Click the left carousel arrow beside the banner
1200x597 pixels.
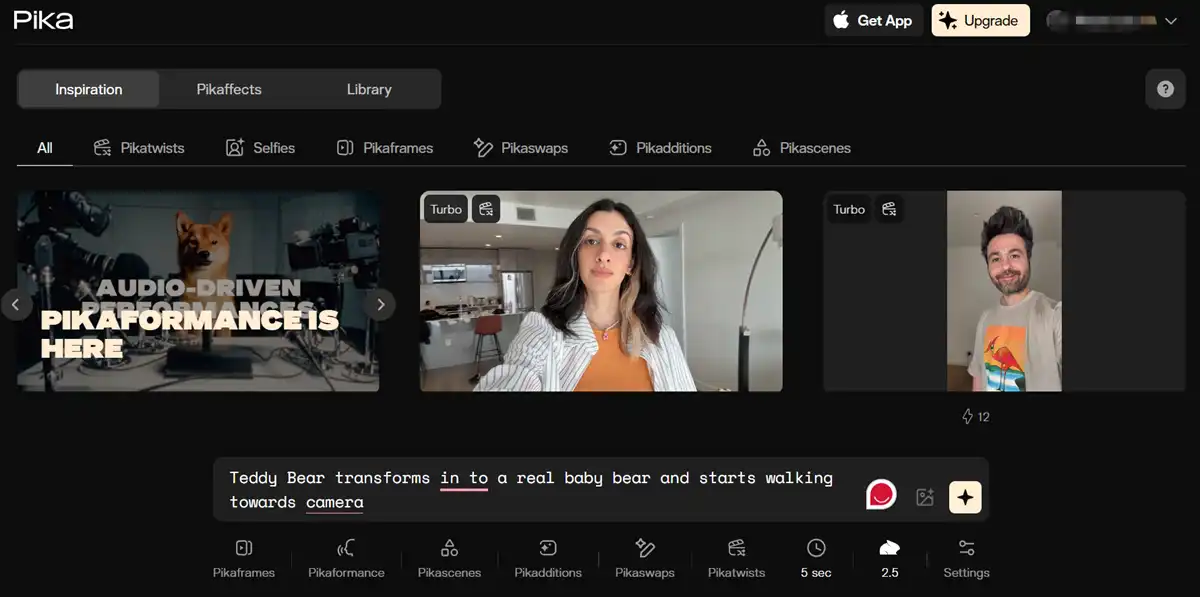click(16, 305)
